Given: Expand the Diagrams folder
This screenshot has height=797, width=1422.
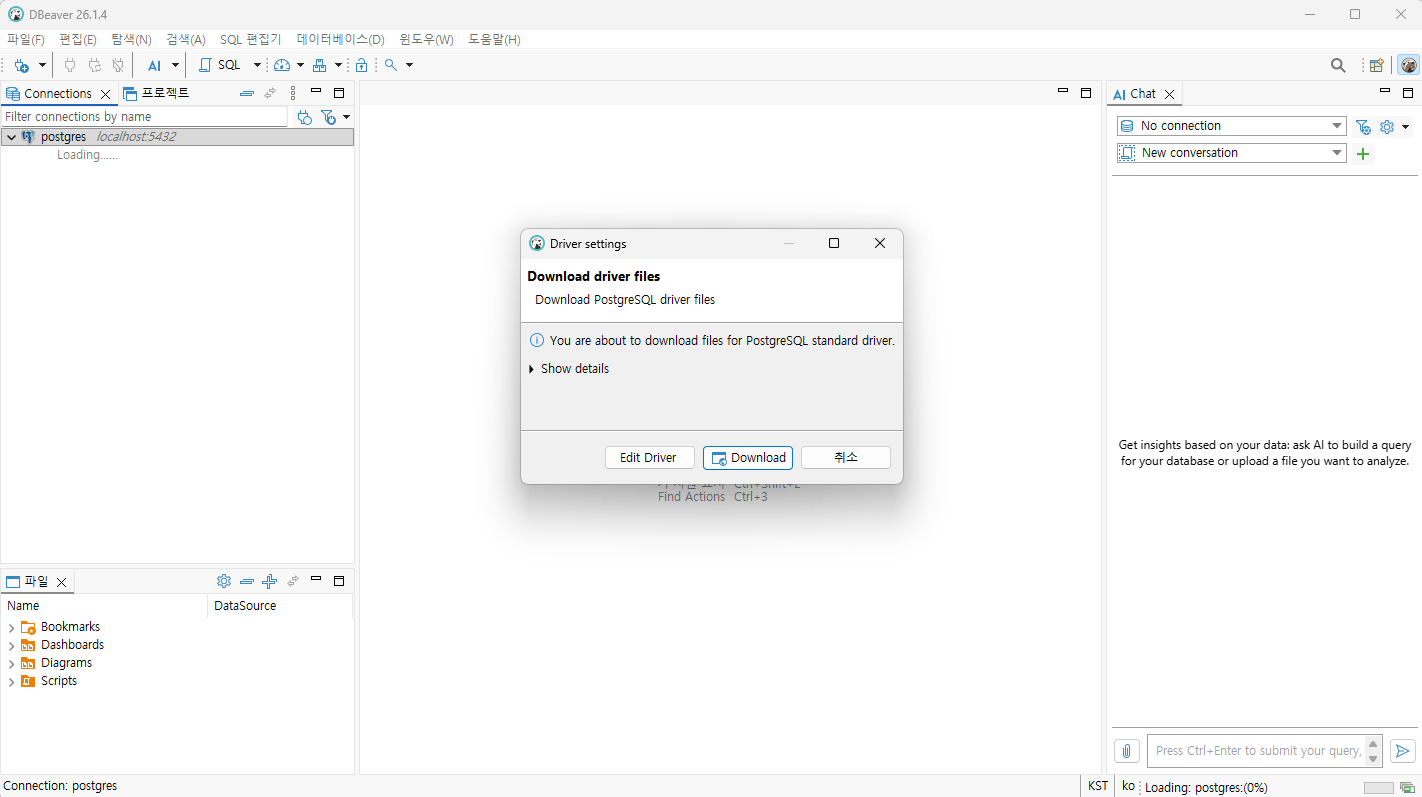Looking at the screenshot, I should coord(11,664).
